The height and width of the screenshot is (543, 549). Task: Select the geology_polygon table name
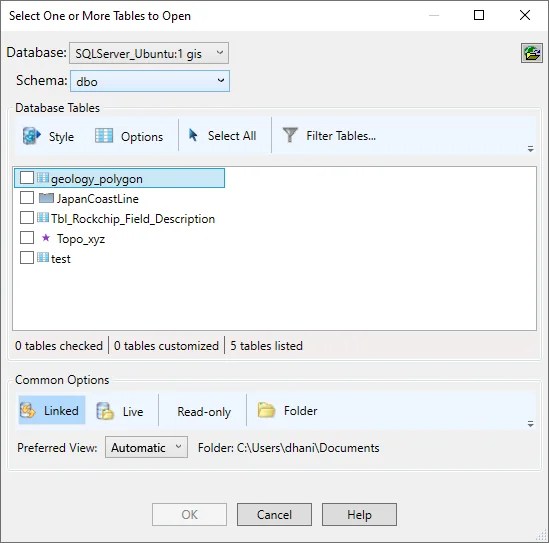(97, 179)
